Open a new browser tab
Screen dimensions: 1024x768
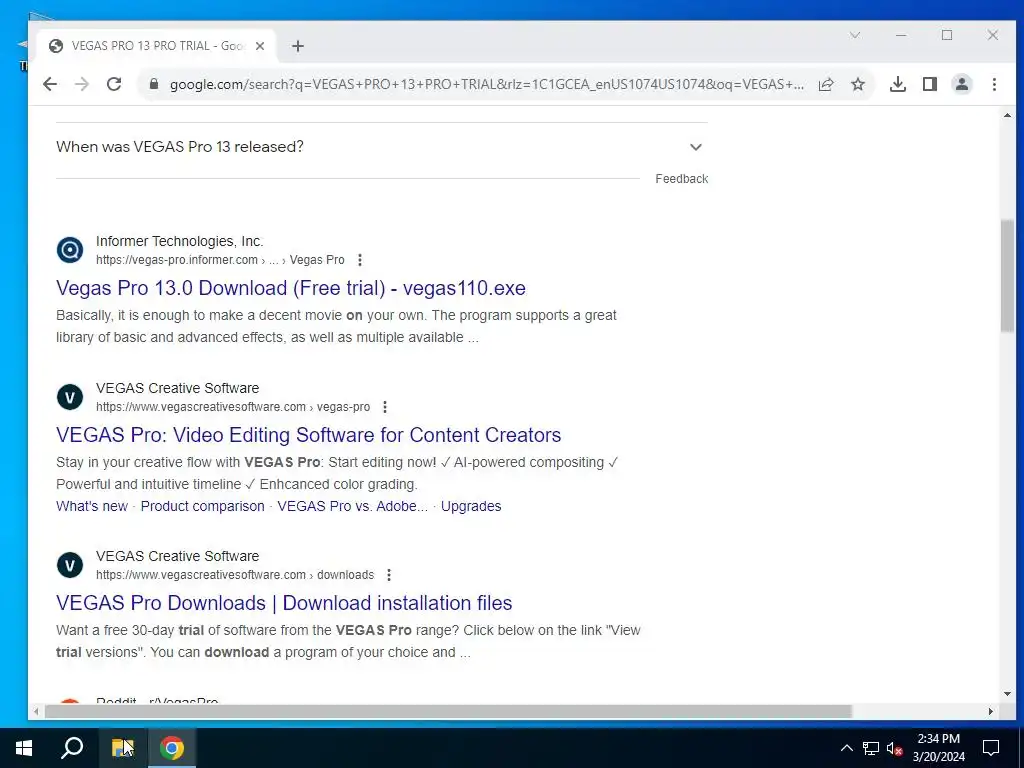click(298, 46)
